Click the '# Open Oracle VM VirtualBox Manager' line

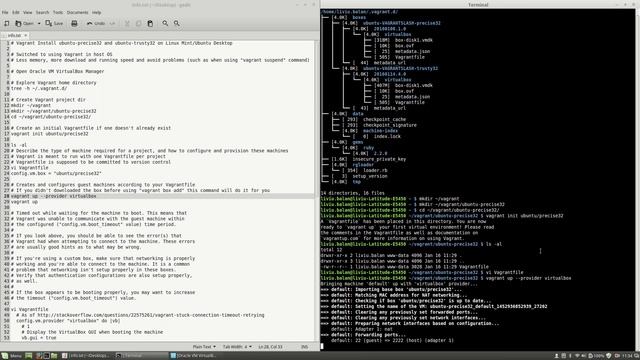point(58,71)
